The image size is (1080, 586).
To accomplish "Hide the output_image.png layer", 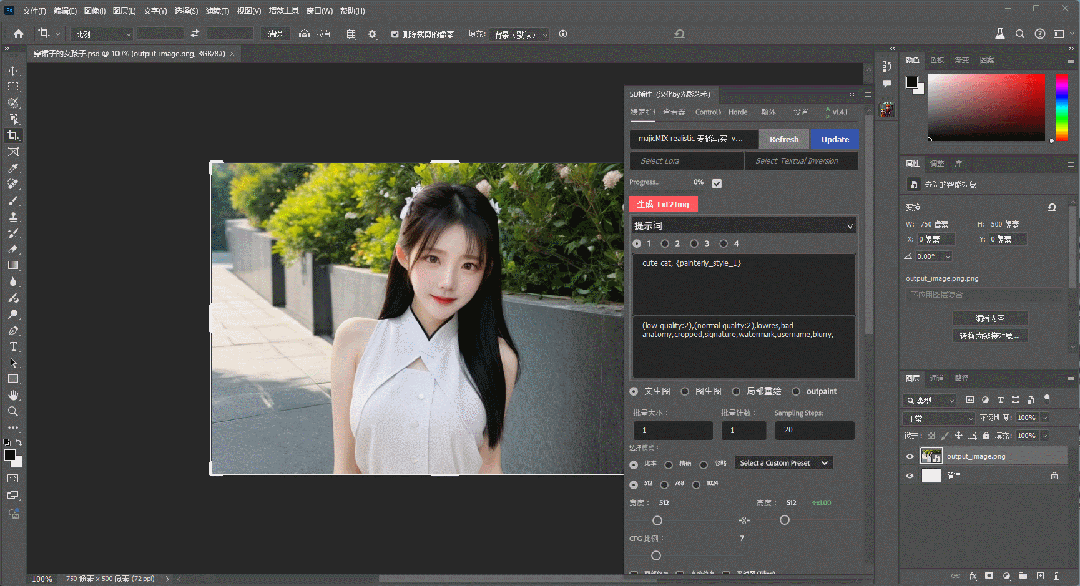I will [x=910, y=456].
